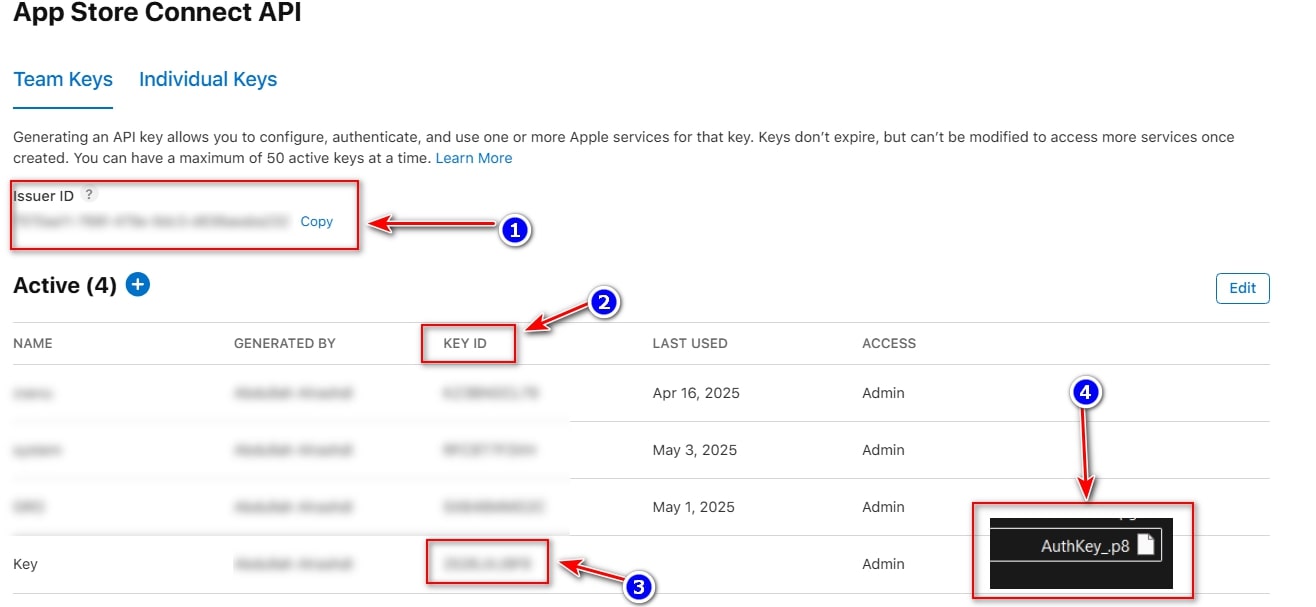This screenshot has height=607, width=1316.
Task: Switch to the Team Keys tab
Action: click(63, 80)
